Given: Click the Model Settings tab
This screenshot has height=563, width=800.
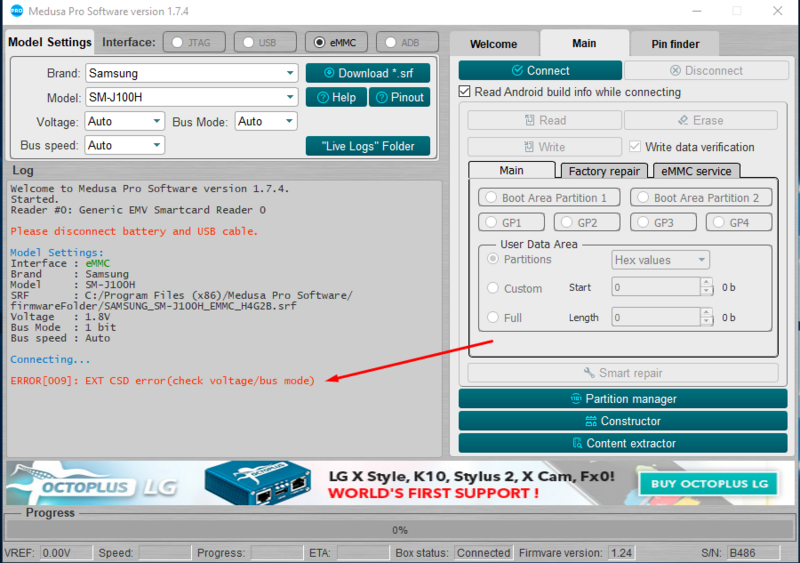Looking at the screenshot, I should (49, 42).
